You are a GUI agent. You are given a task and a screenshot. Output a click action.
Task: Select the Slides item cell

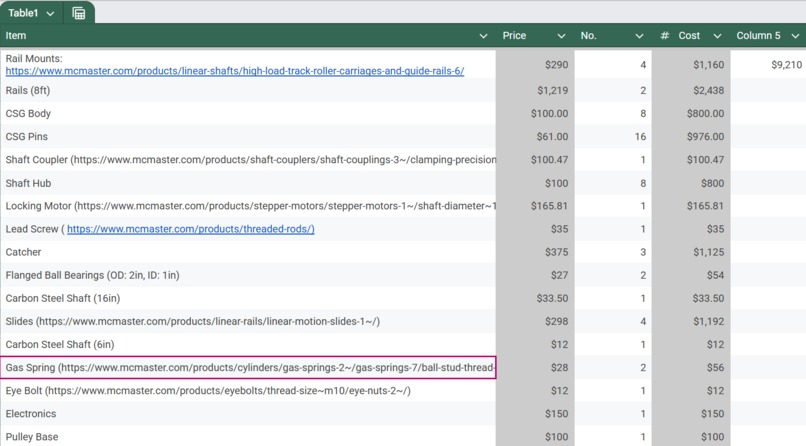coord(248,322)
